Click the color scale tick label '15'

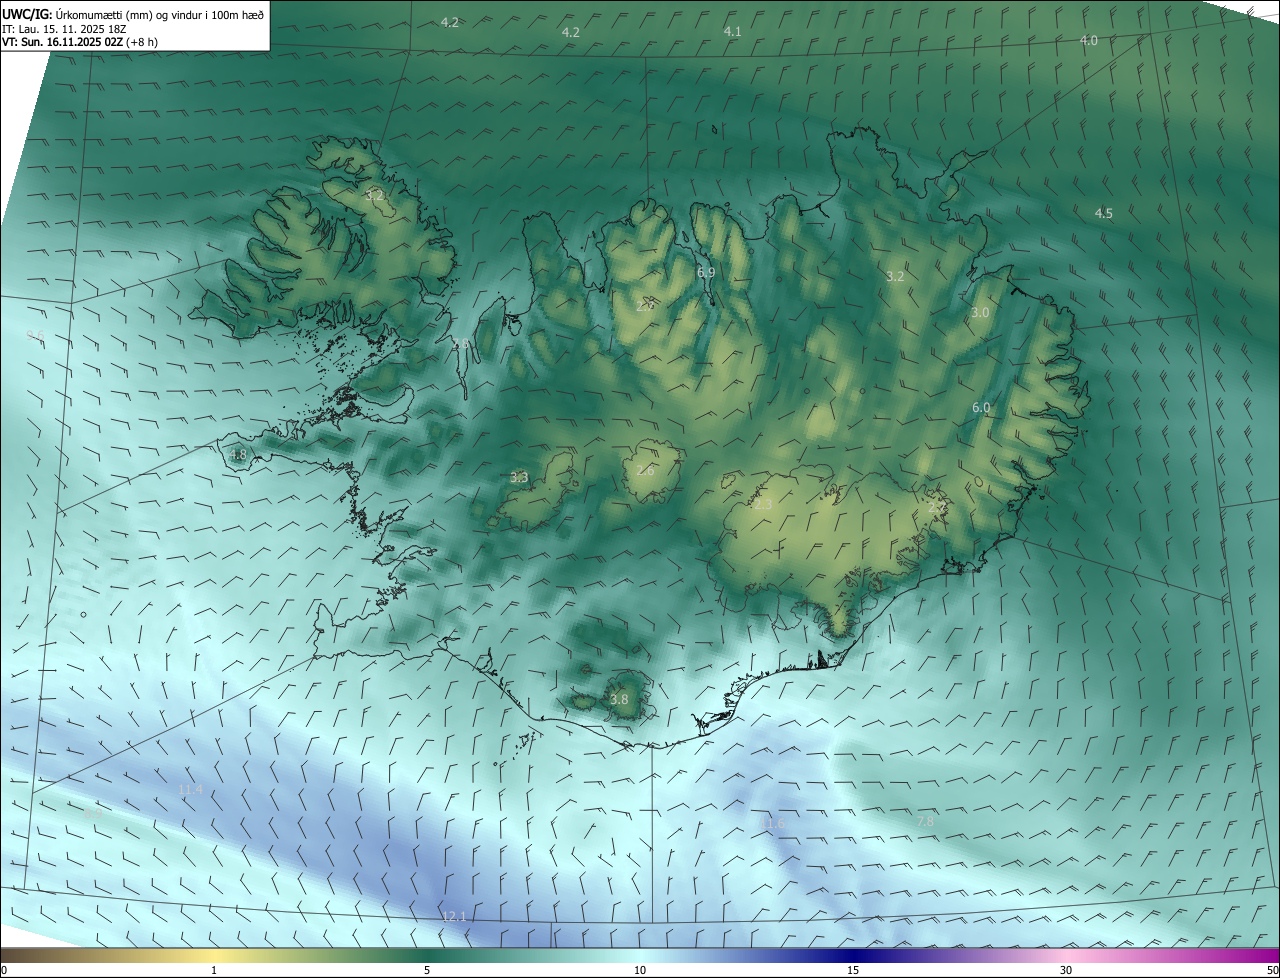point(853,970)
